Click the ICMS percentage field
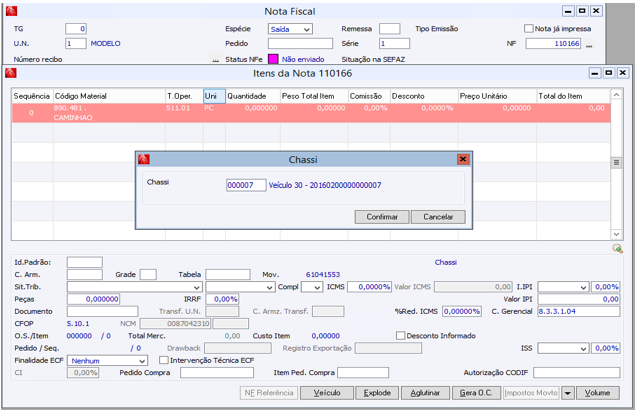 point(370,287)
